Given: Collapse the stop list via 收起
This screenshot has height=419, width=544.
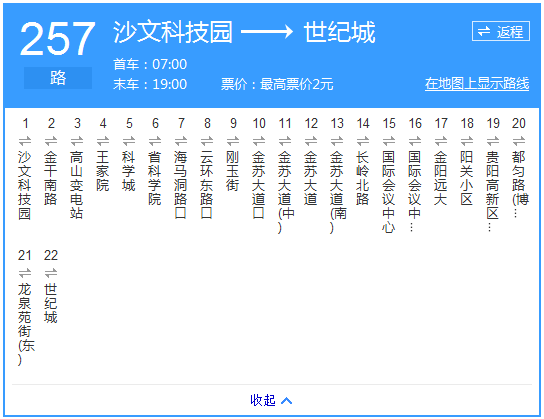Looking at the screenshot, I should (x=263, y=400).
